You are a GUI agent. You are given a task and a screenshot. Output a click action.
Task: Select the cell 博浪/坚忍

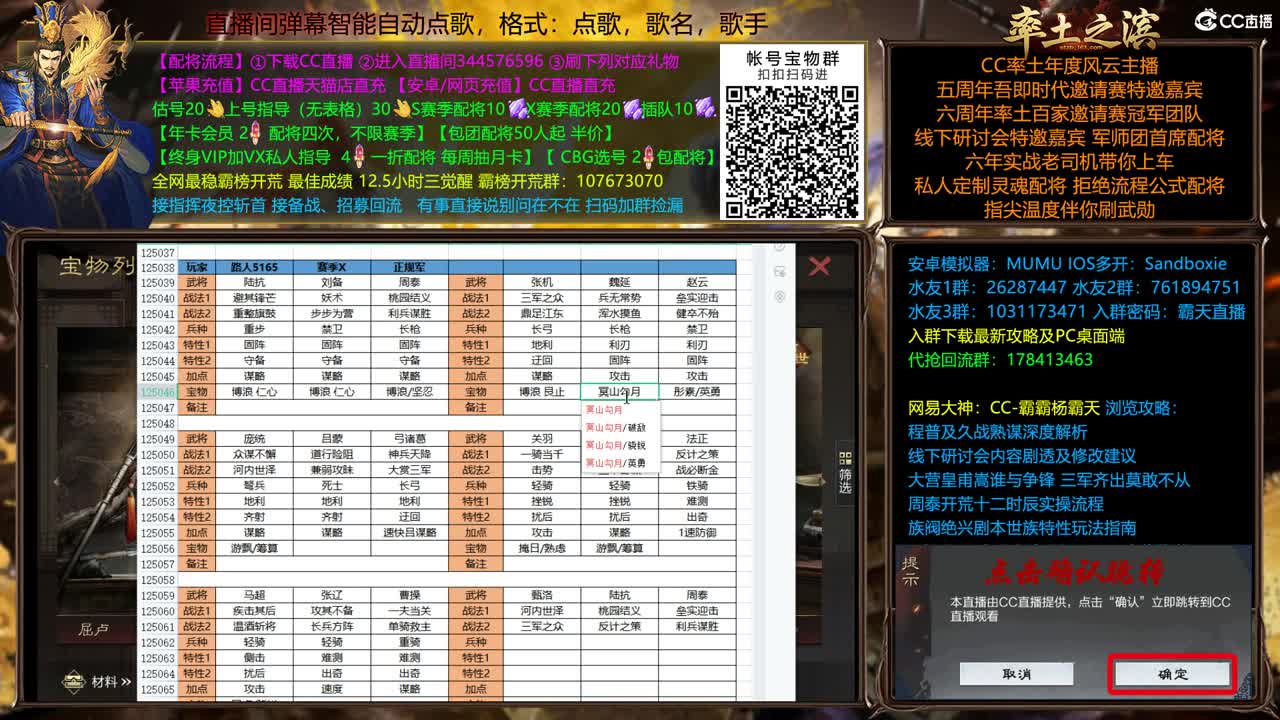(x=409, y=392)
